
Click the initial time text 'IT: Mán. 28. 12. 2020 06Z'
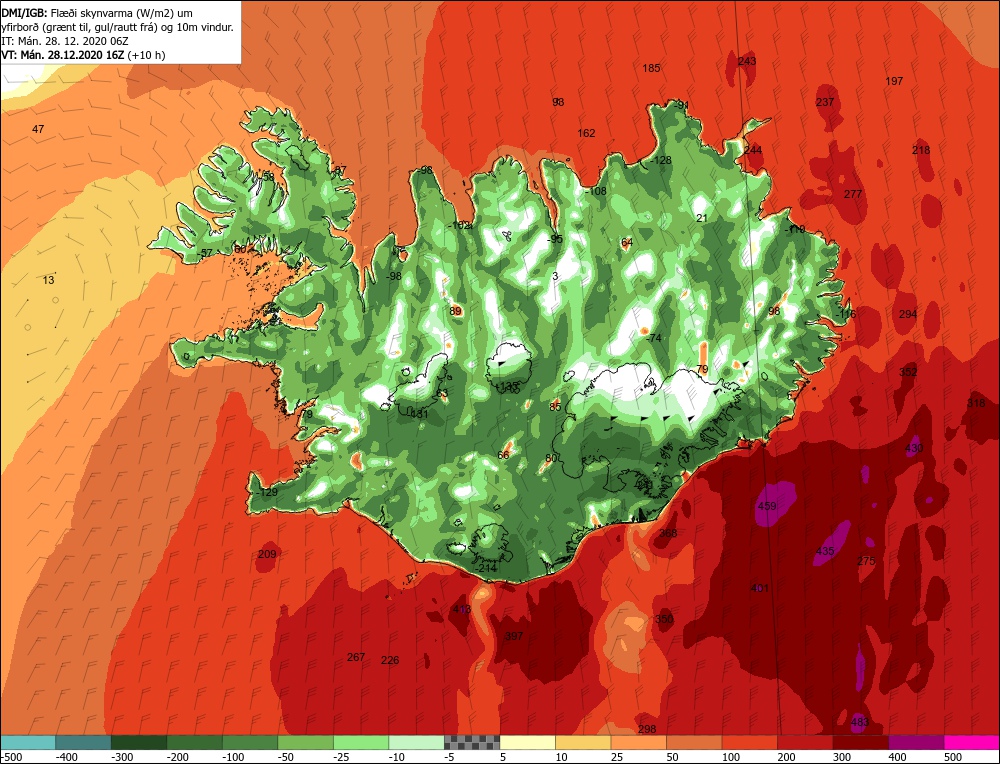tap(65, 41)
